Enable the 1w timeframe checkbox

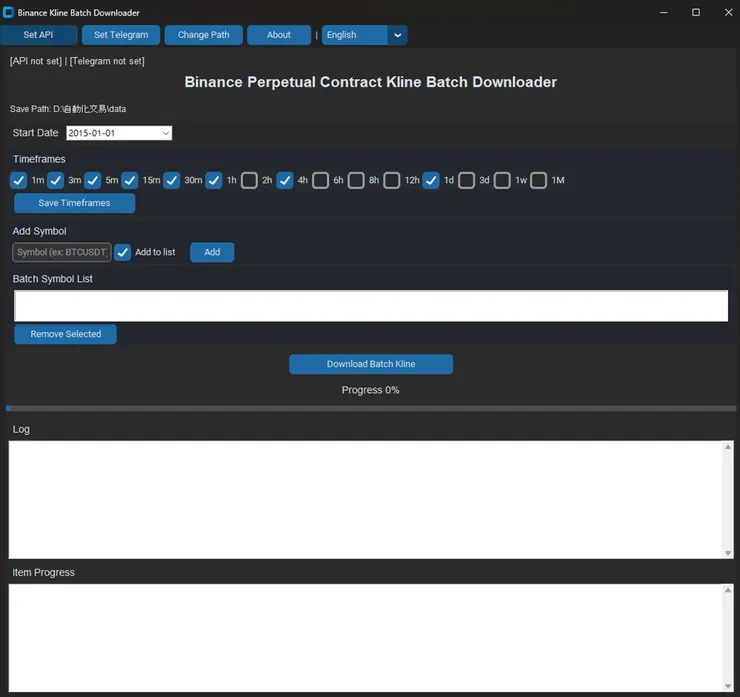(502, 180)
